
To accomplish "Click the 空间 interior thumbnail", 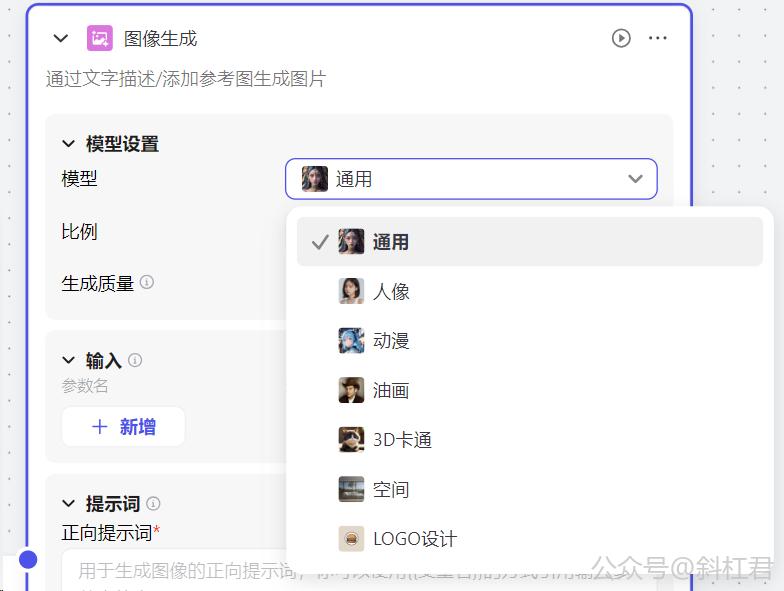I will pyautogui.click(x=351, y=489).
